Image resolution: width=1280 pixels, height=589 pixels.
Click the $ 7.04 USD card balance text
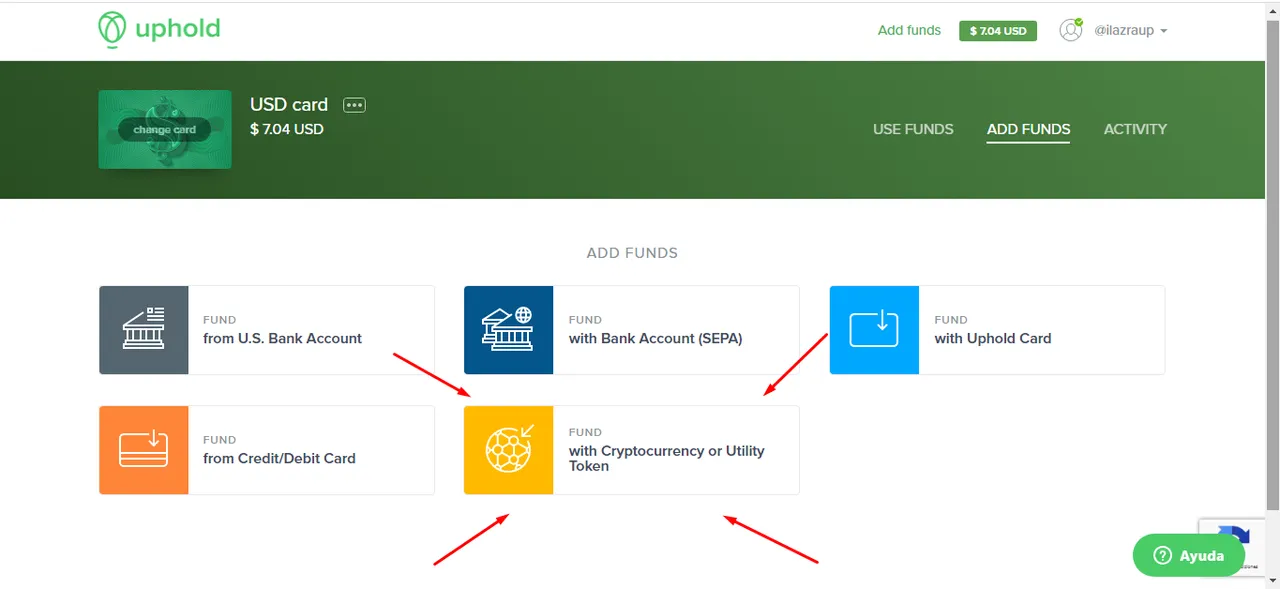pos(287,129)
